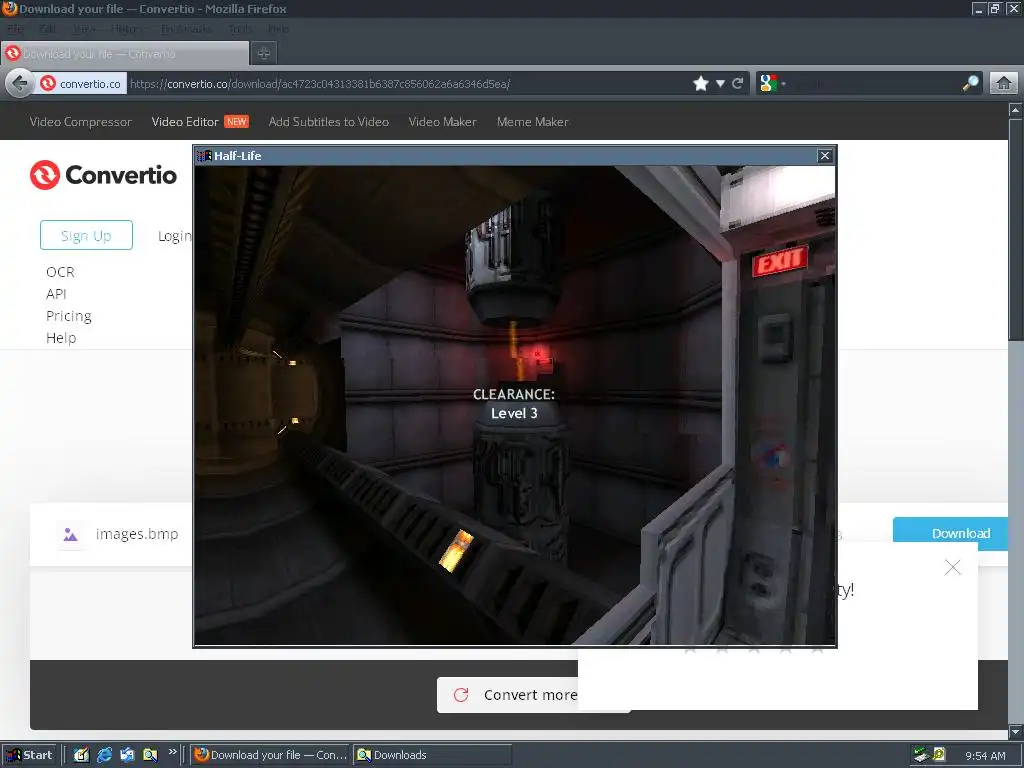Click inside the URL address field
Viewport: 1024px width, 768px height.
coord(408,84)
